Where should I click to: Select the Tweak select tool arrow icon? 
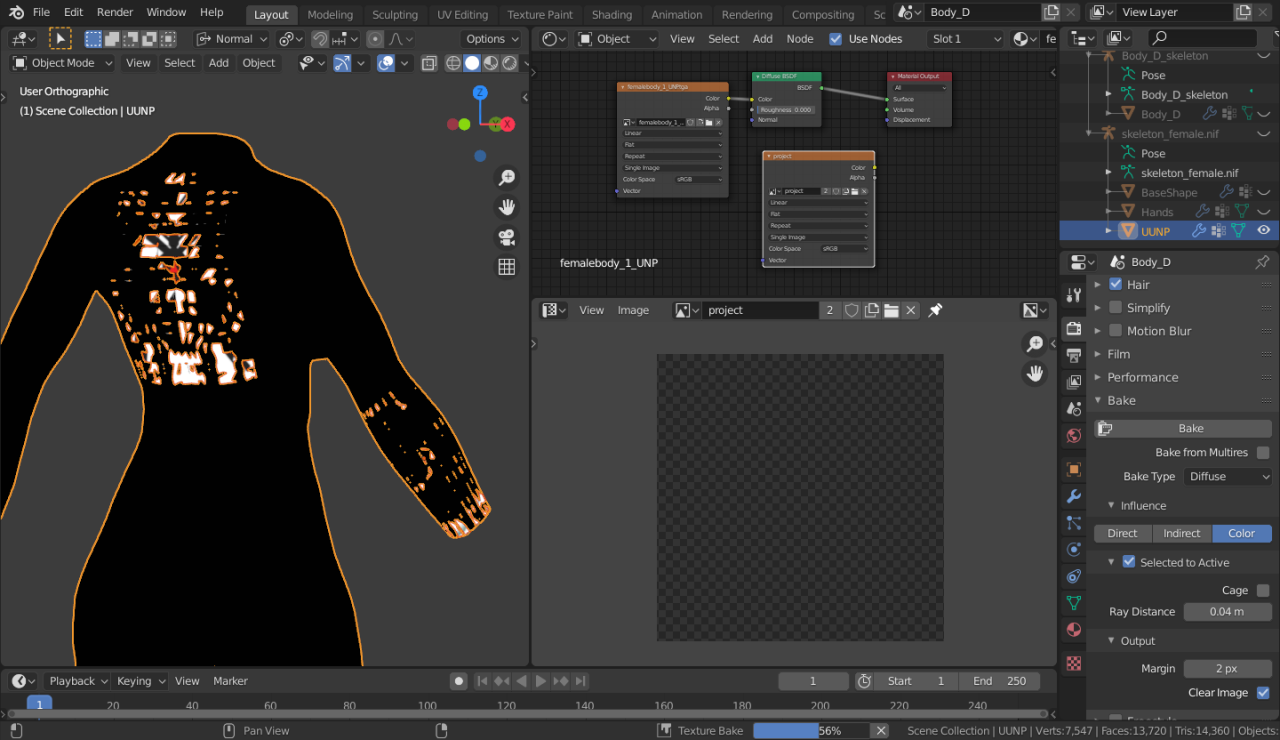pos(60,39)
